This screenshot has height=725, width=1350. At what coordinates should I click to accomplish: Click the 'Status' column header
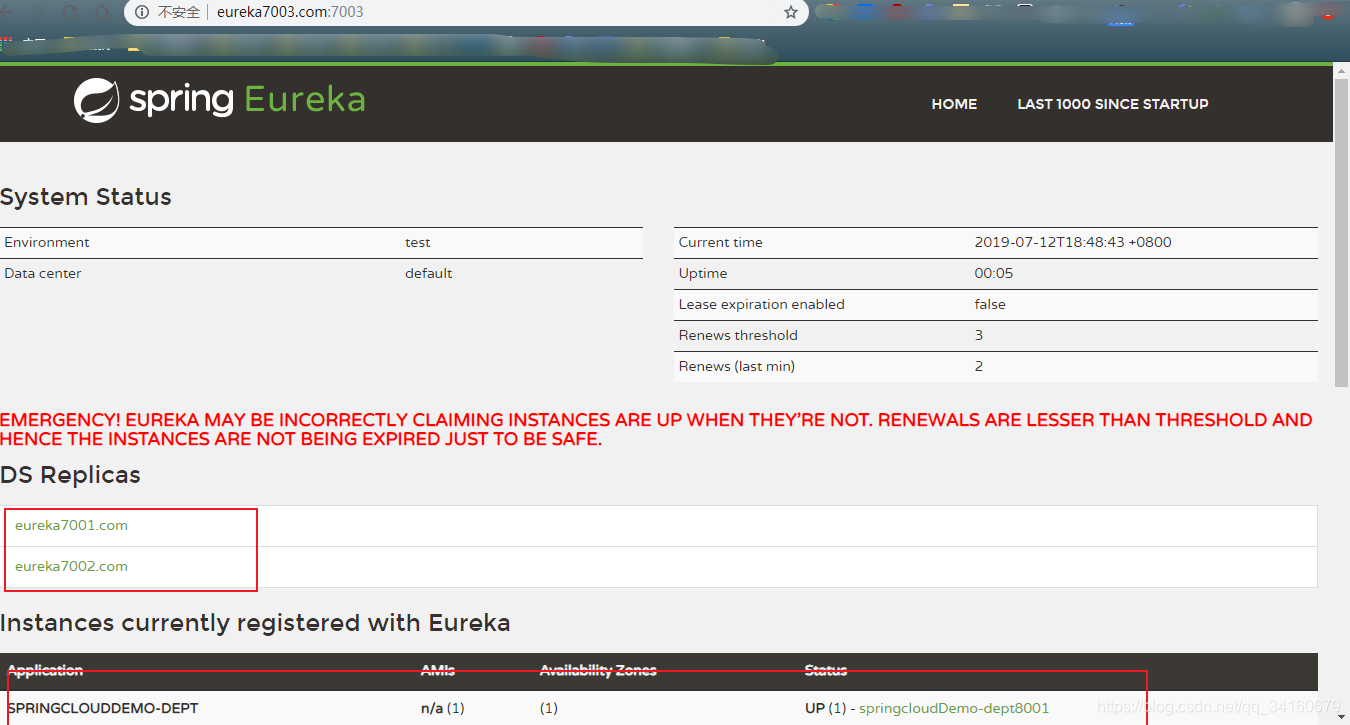pos(826,670)
